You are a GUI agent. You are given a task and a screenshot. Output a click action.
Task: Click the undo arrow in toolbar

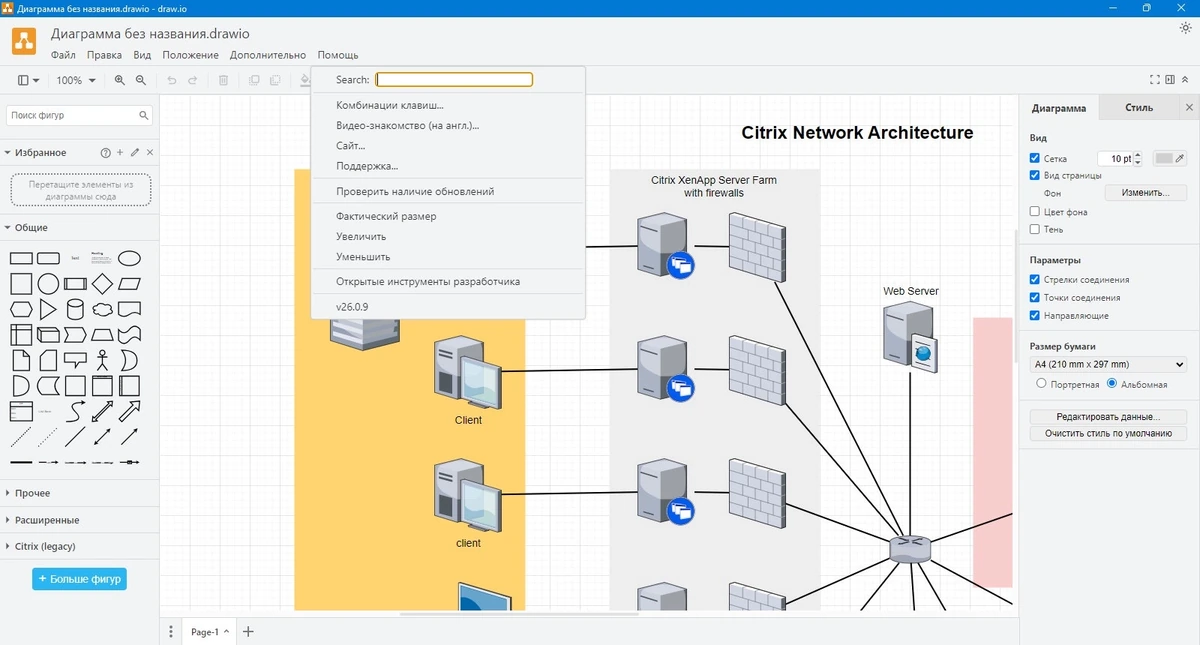point(171,80)
